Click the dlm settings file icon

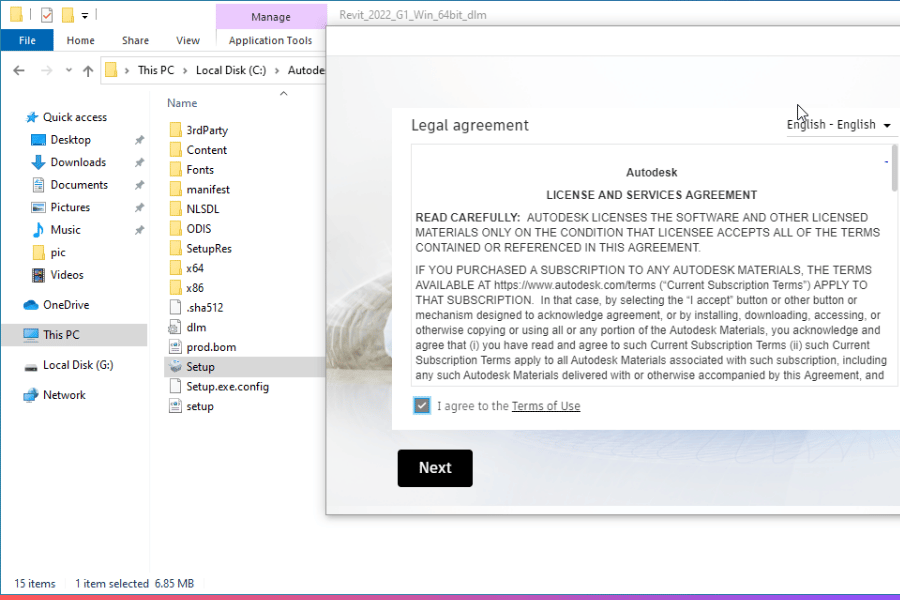coord(175,327)
